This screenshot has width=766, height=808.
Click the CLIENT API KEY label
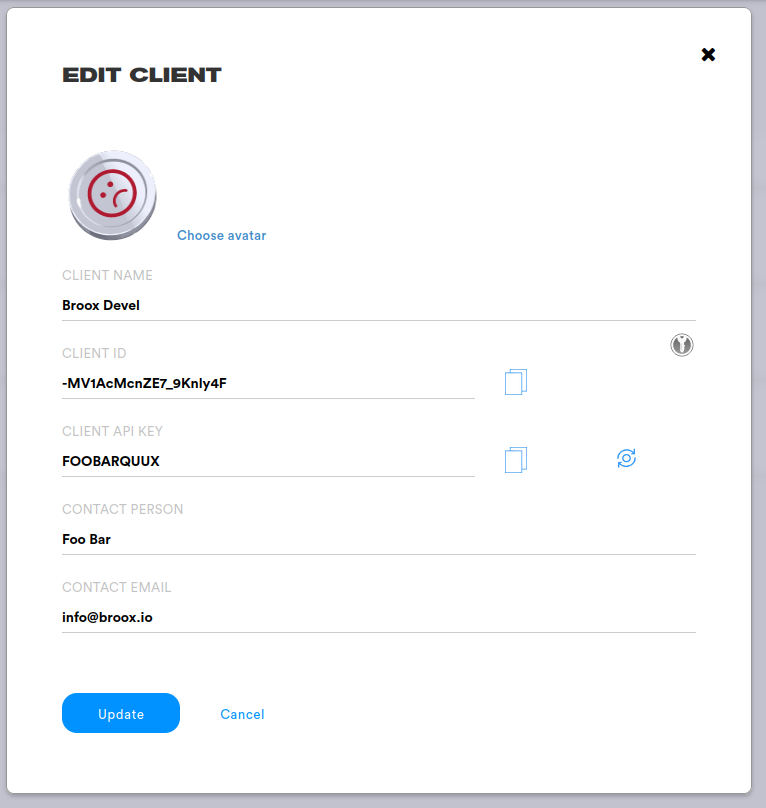(112, 431)
